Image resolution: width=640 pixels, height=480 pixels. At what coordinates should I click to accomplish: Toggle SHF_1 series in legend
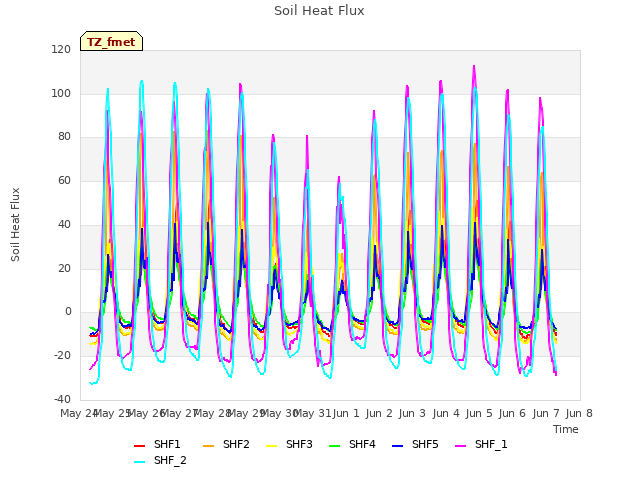click(481, 444)
